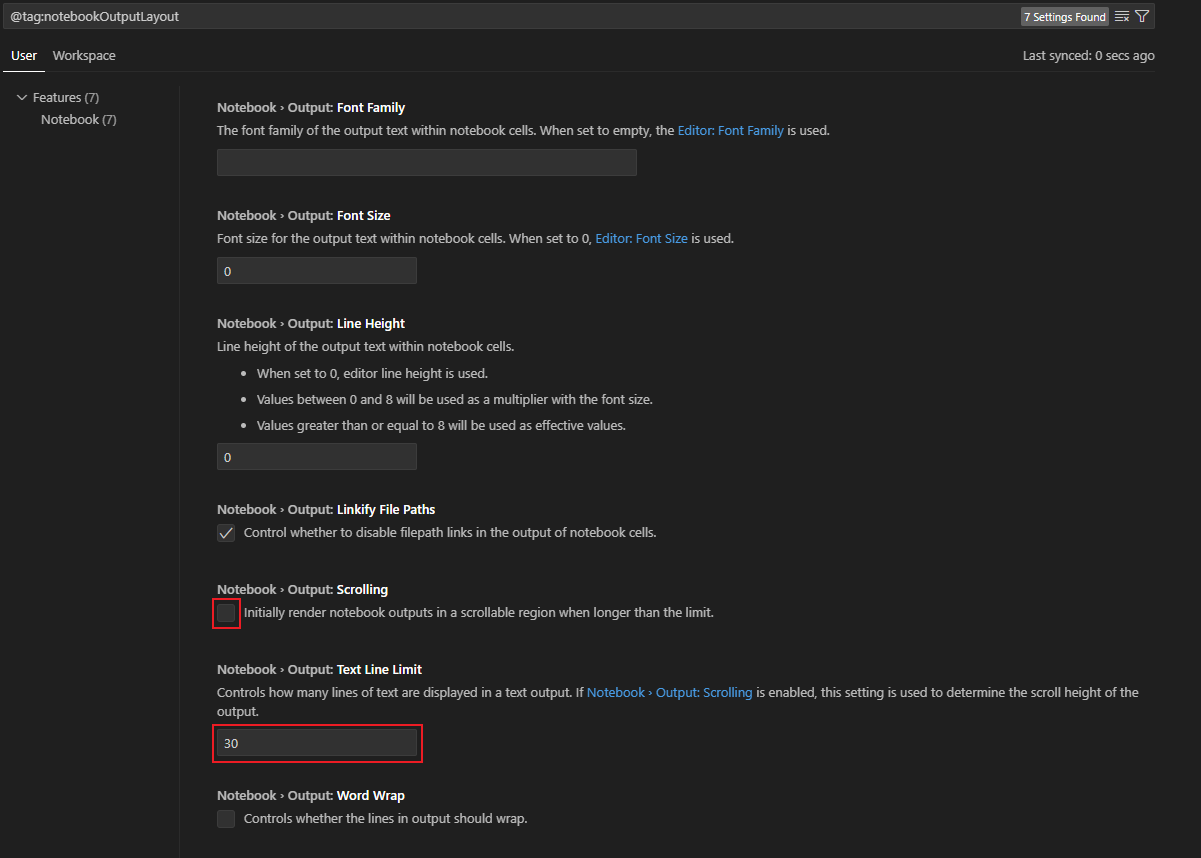Clear the settings search input
Viewport: 1201px width, 858px height.
click(1121, 16)
